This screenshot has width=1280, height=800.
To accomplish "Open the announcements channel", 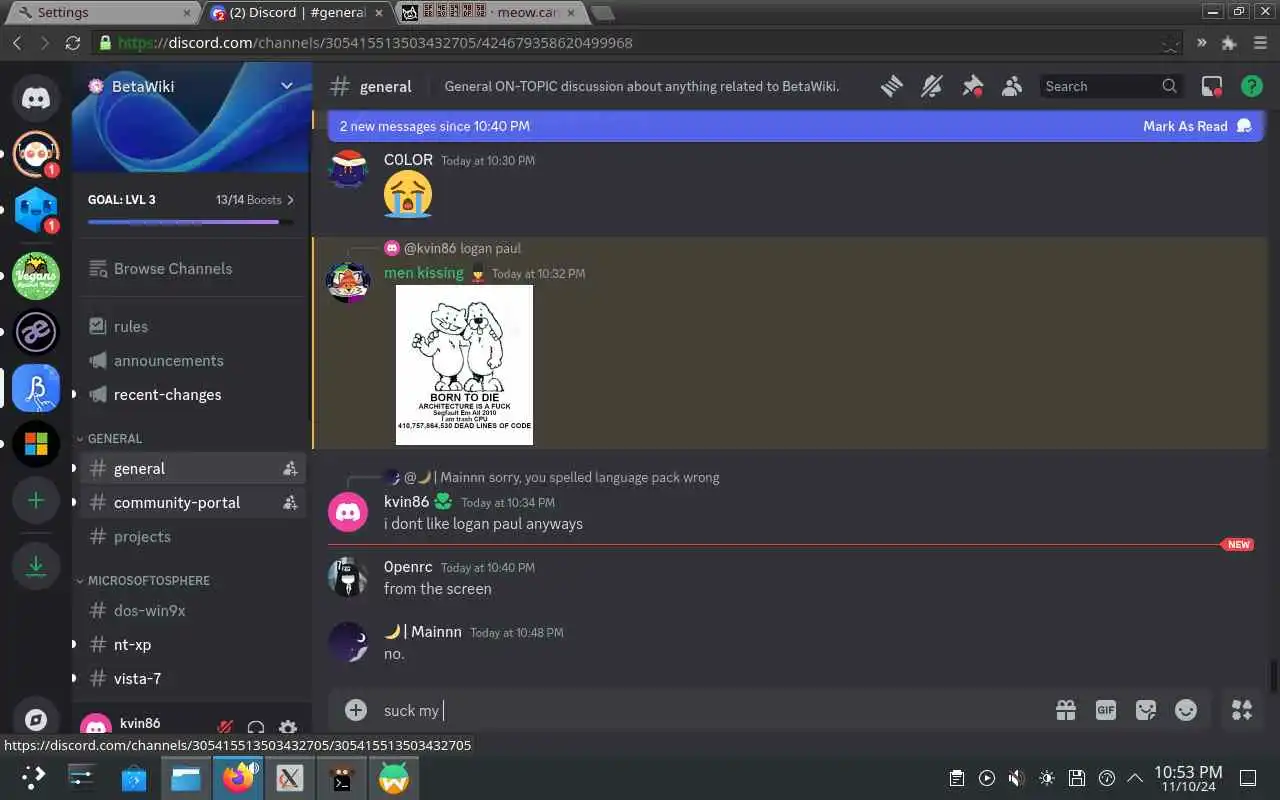I will pyautogui.click(x=192, y=360).
